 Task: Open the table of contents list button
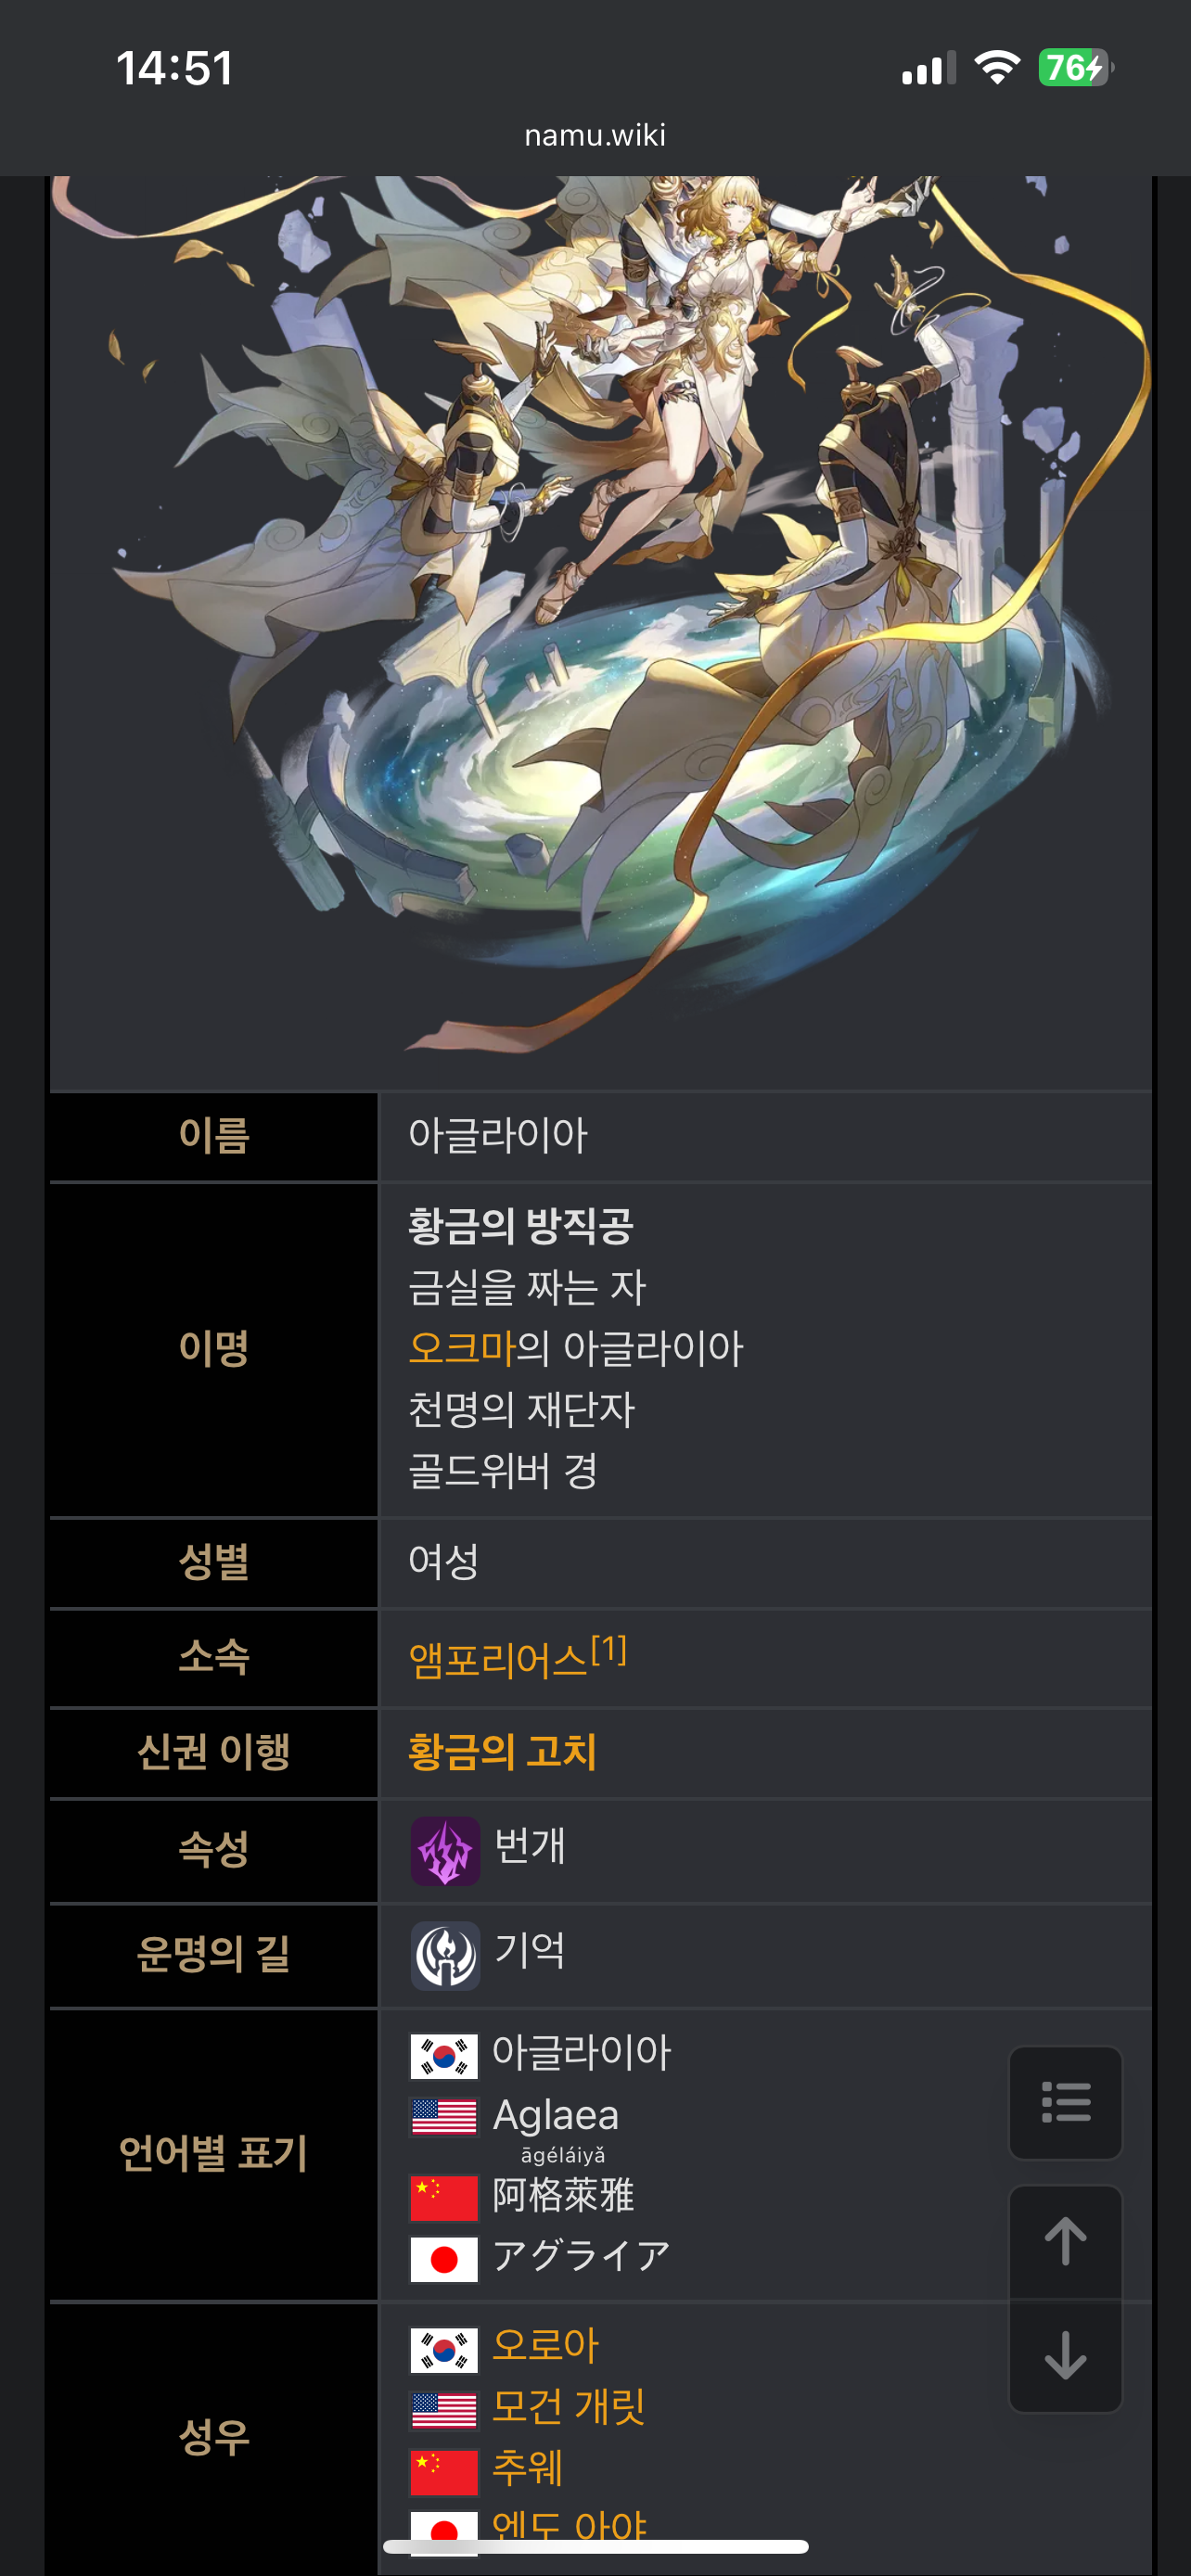(1065, 2102)
